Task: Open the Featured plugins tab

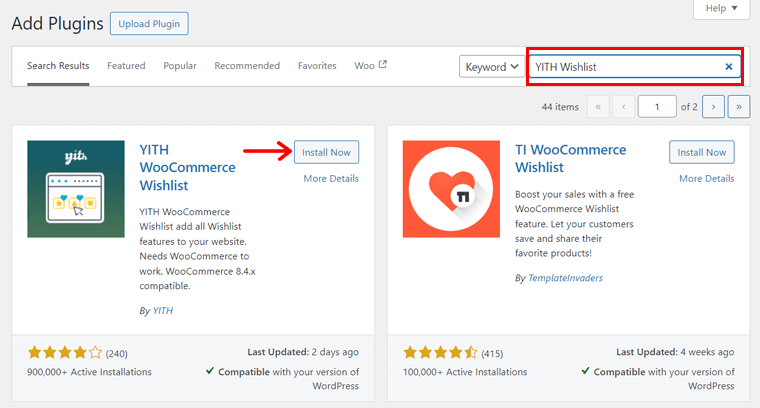Action: [x=126, y=65]
